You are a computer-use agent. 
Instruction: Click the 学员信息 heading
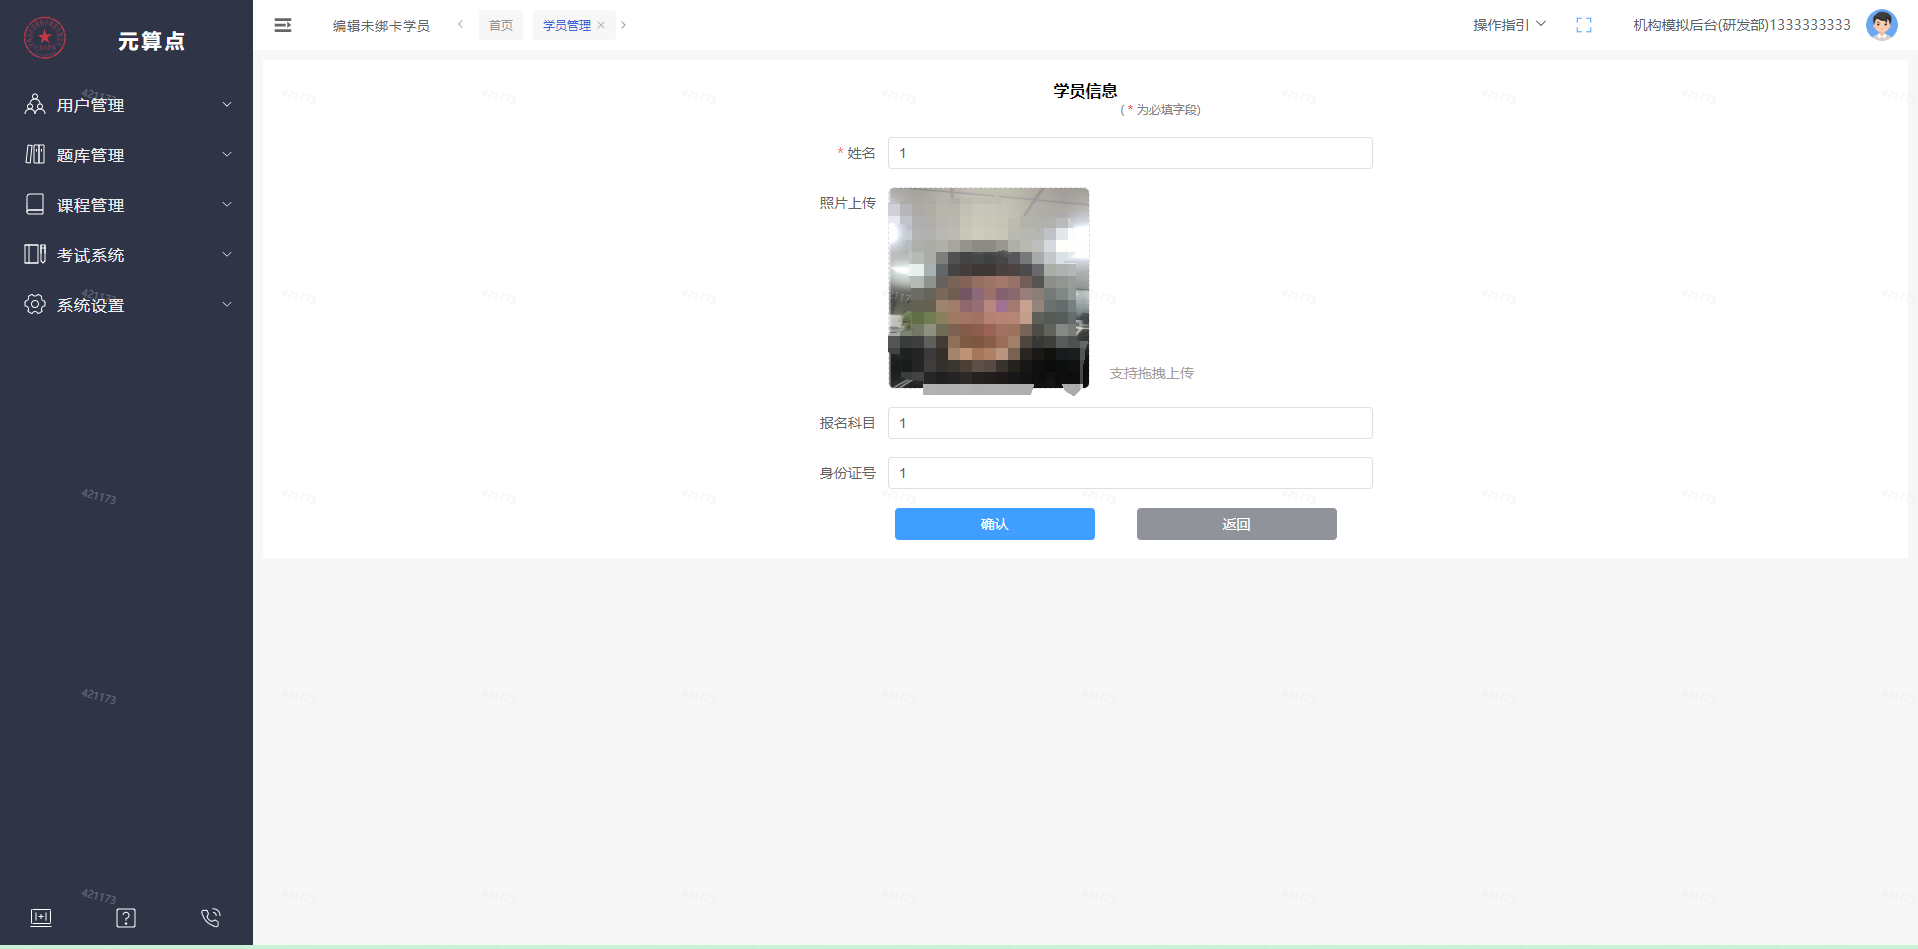[x=1085, y=91]
